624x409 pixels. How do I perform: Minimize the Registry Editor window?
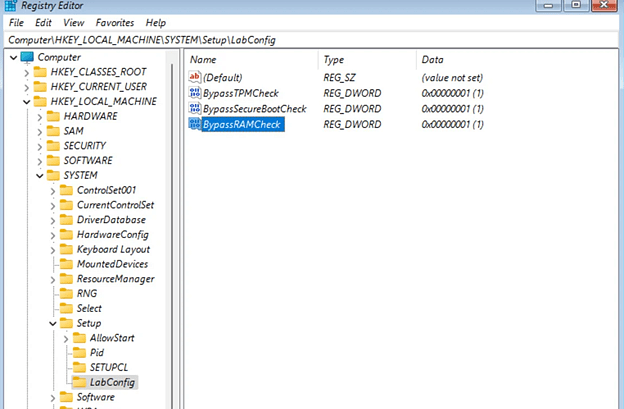548,5
